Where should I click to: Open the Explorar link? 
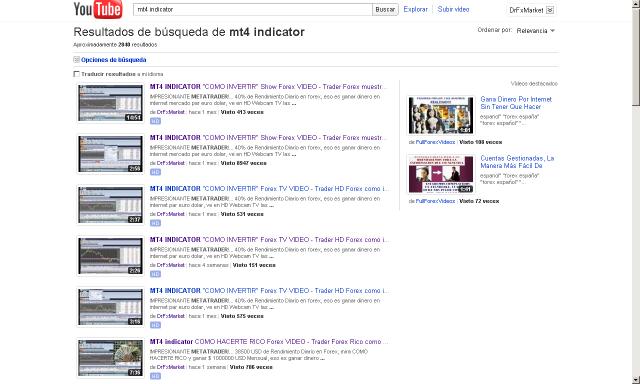416,9
